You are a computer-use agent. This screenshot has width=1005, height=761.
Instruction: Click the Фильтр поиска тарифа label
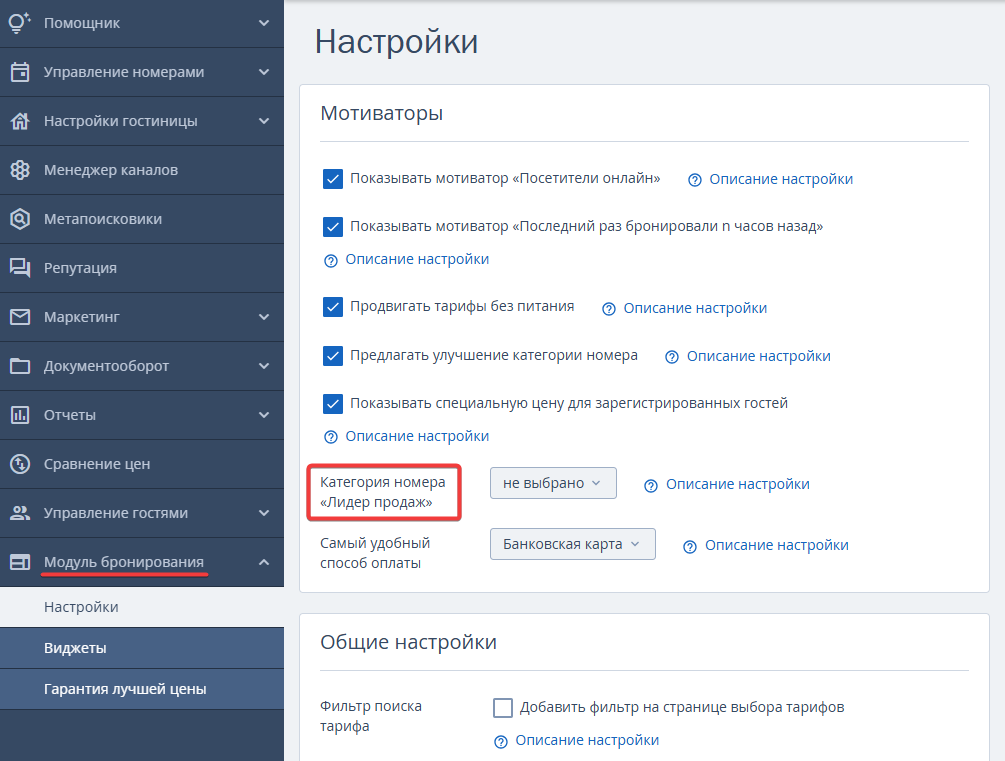click(x=370, y=716)
